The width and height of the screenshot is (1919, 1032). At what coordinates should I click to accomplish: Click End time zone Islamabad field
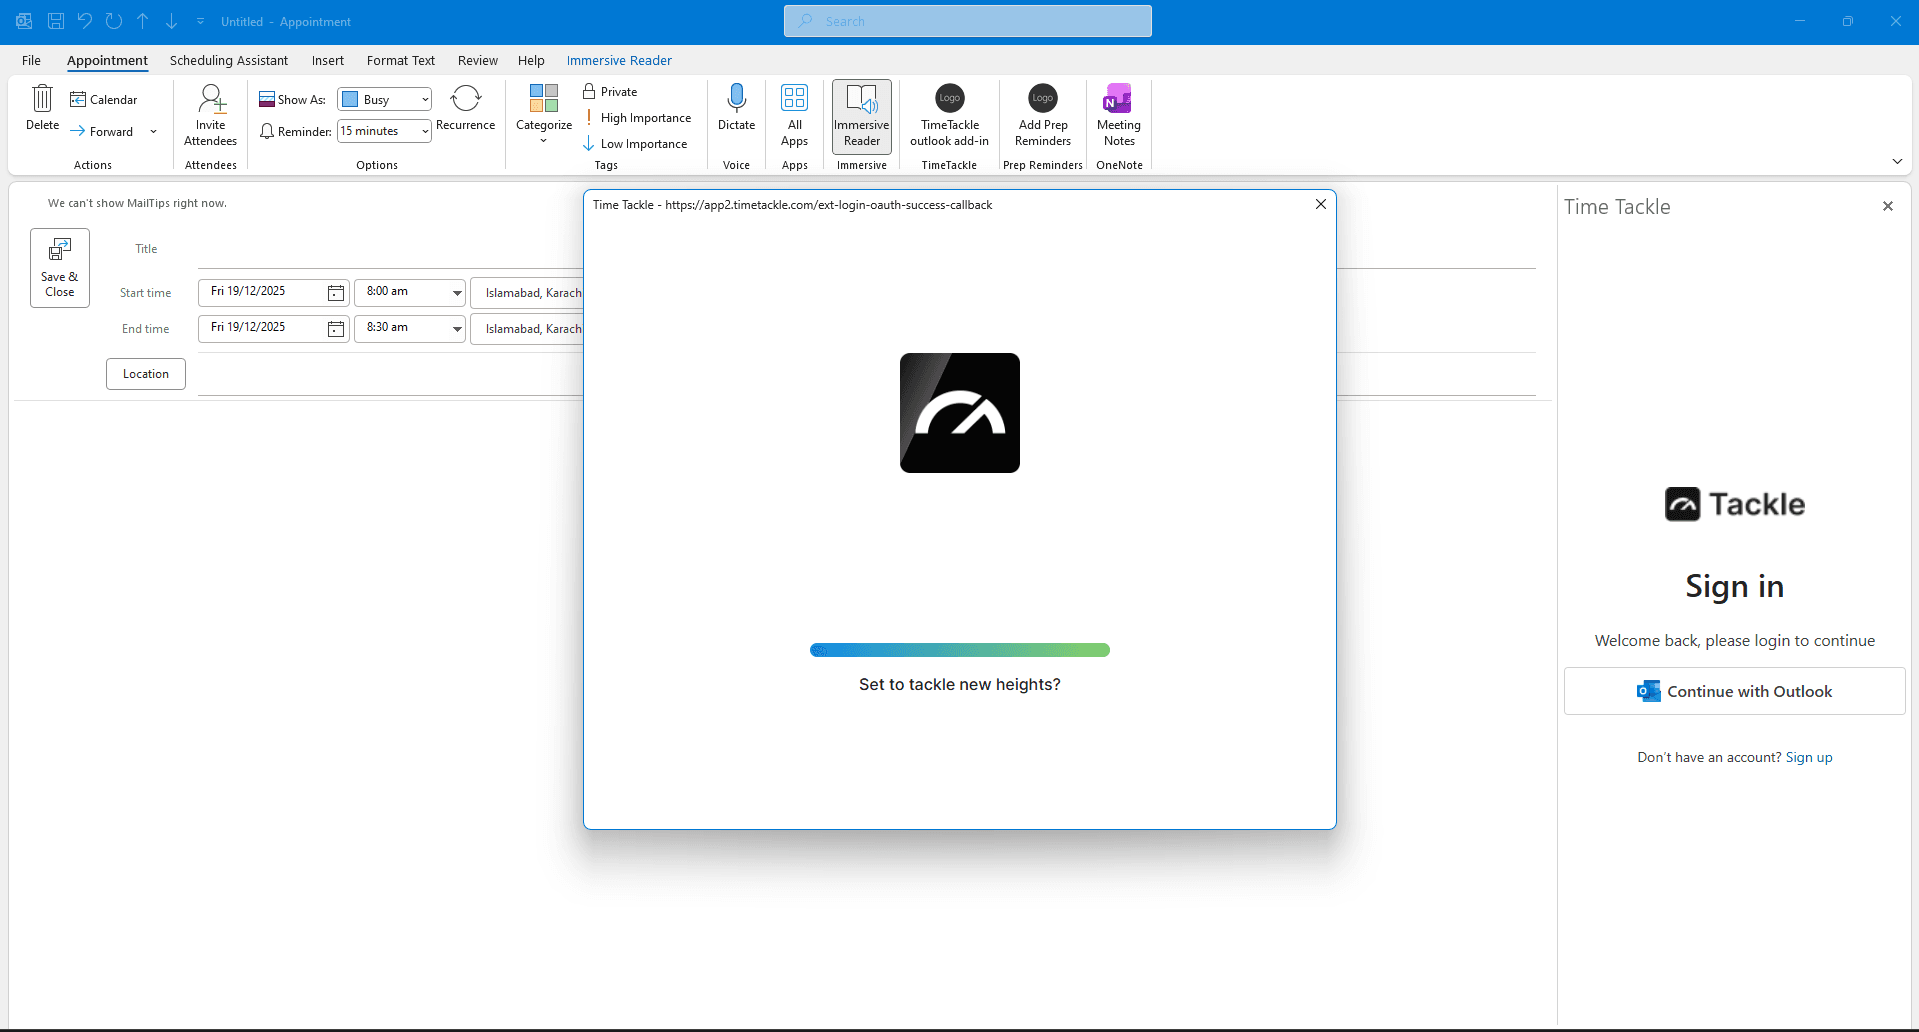[x=527, y=329]
